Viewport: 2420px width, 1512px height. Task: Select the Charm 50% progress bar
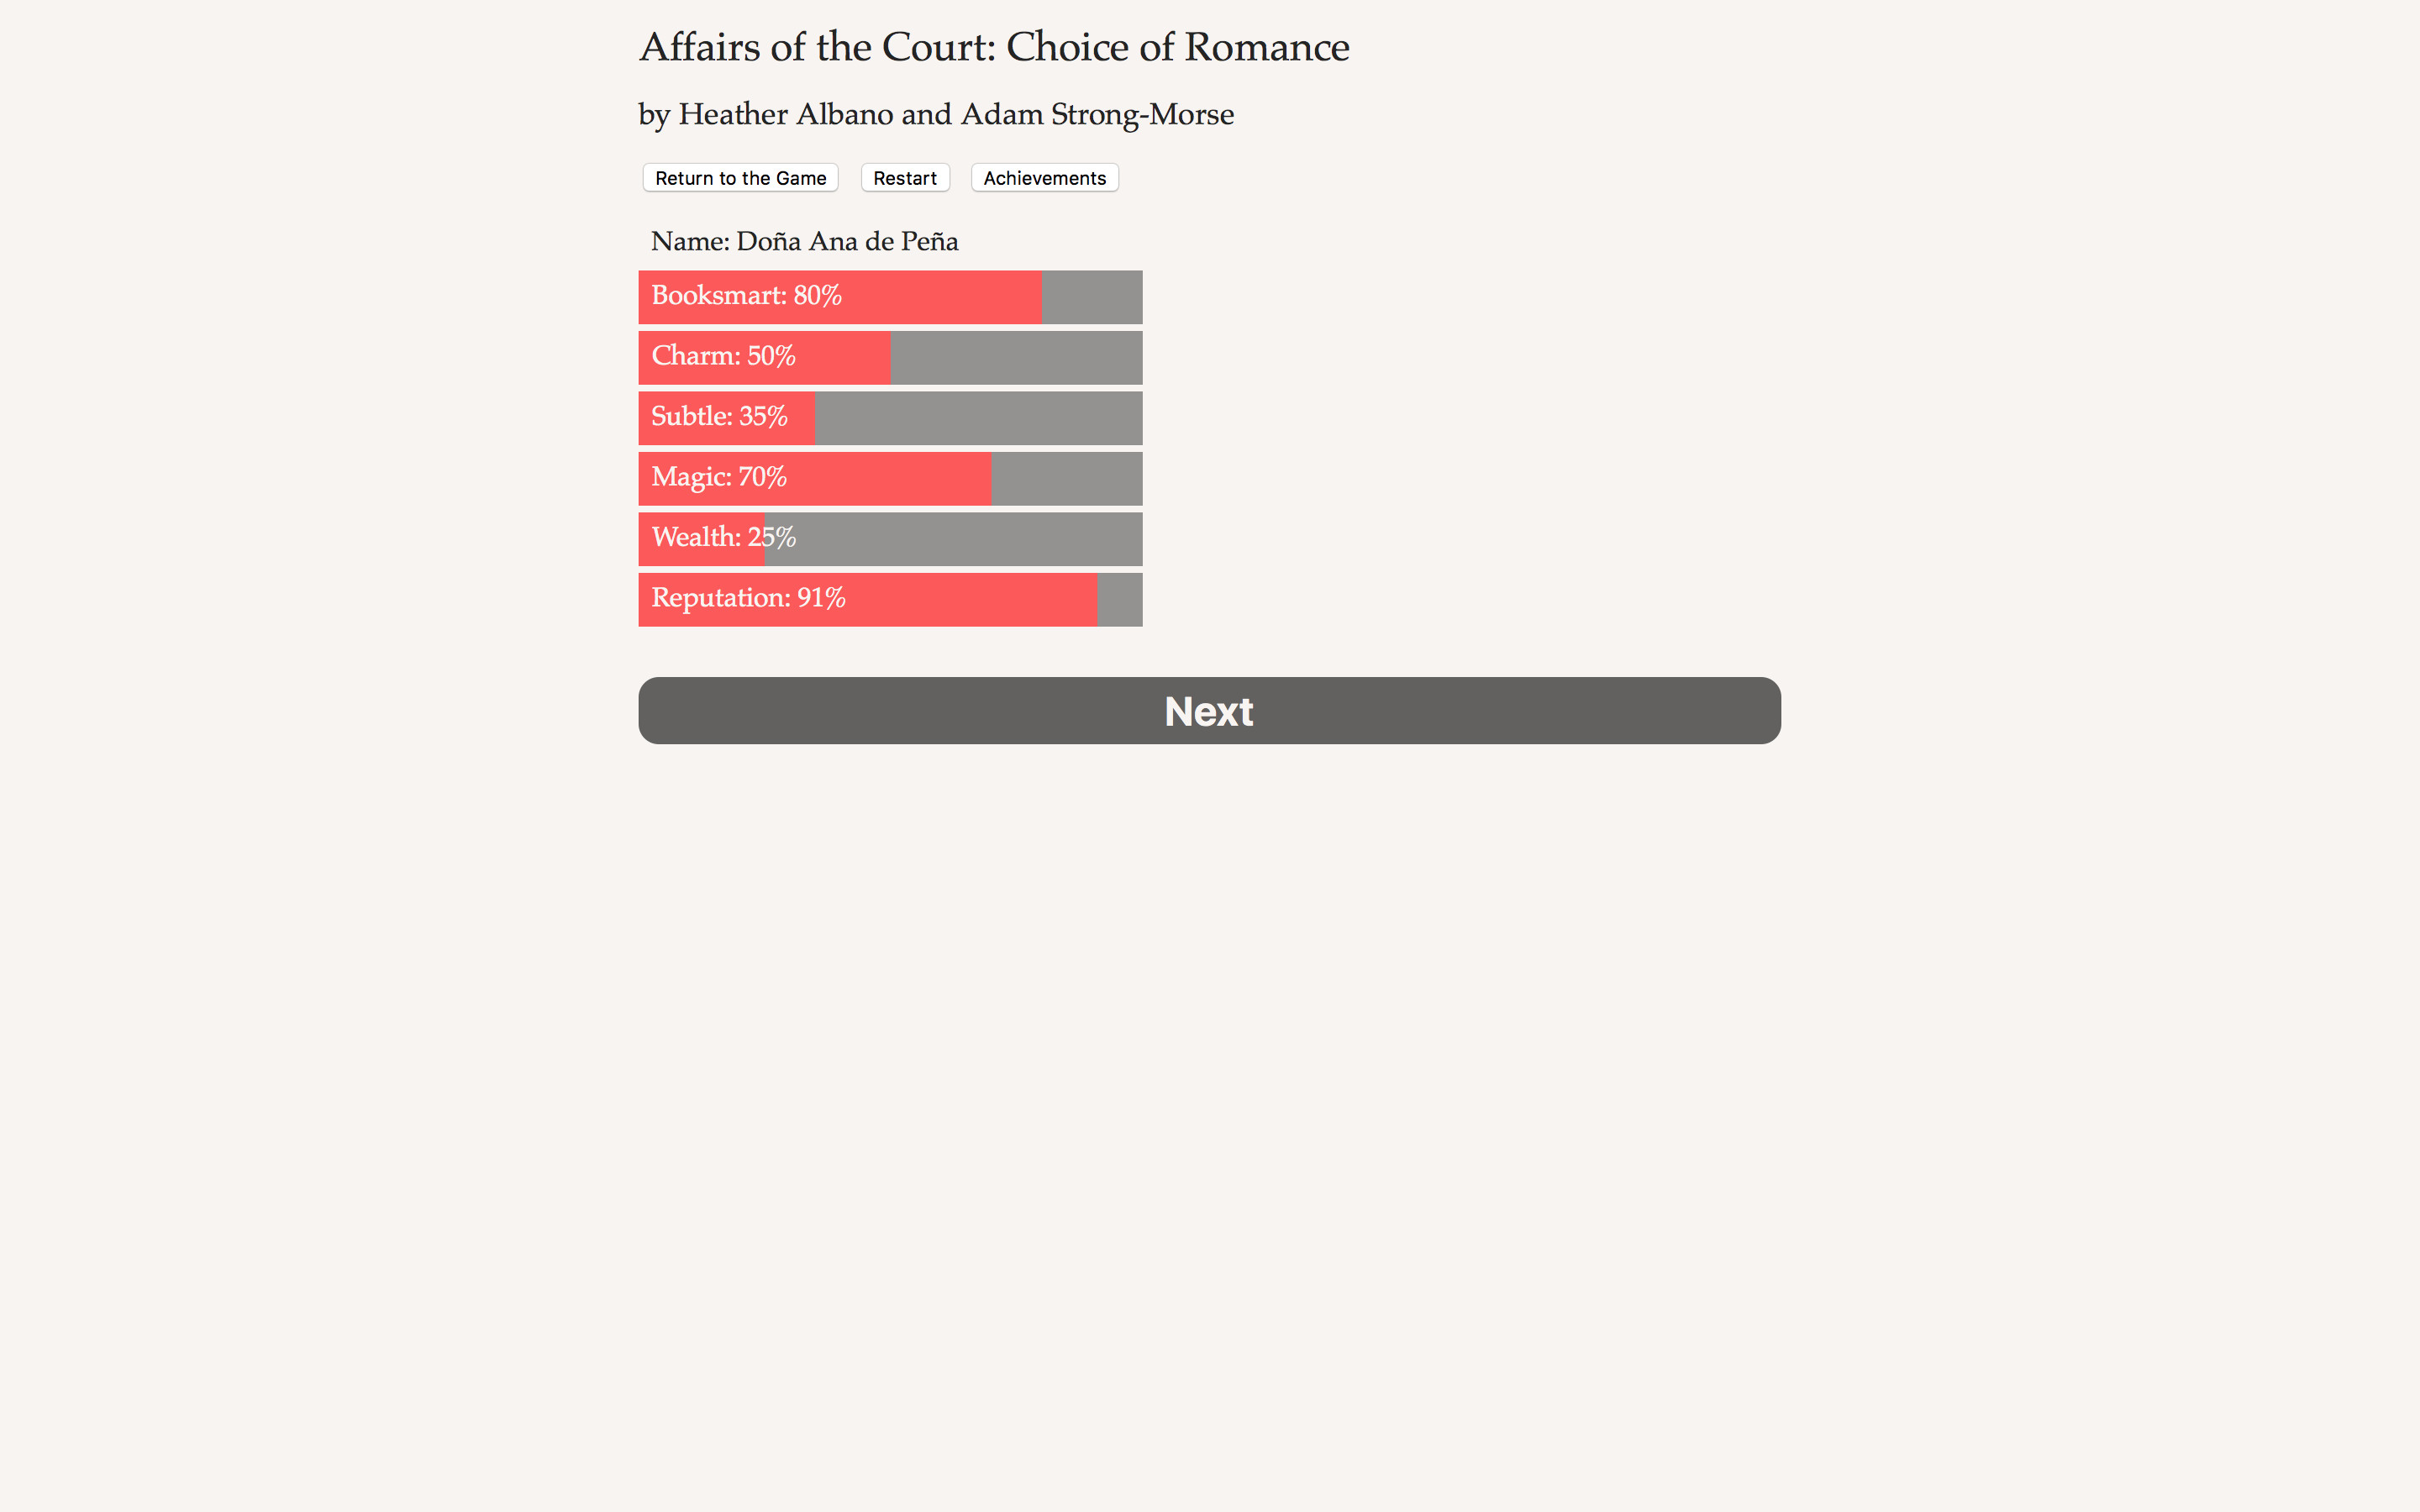point(889,357)
